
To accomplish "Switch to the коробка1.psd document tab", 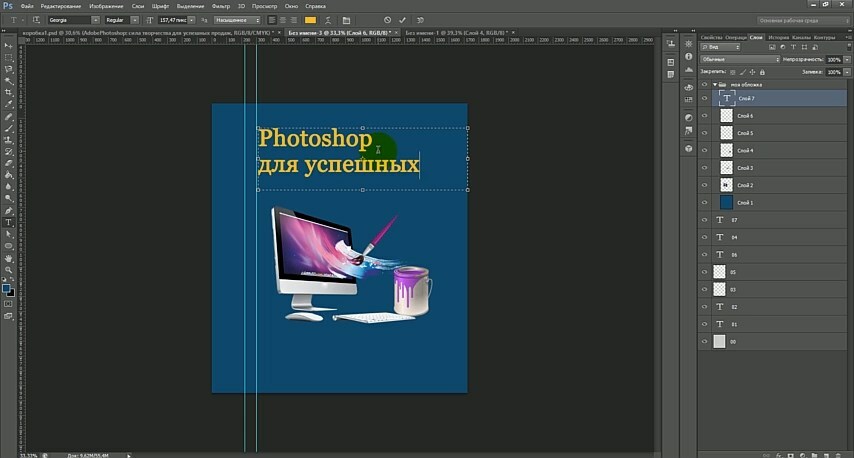I will point(147,33).
